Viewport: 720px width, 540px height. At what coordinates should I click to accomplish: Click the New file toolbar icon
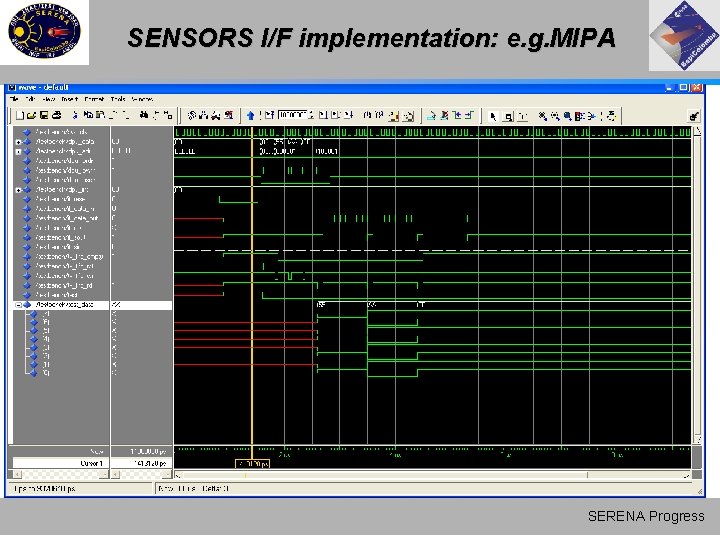19,116
